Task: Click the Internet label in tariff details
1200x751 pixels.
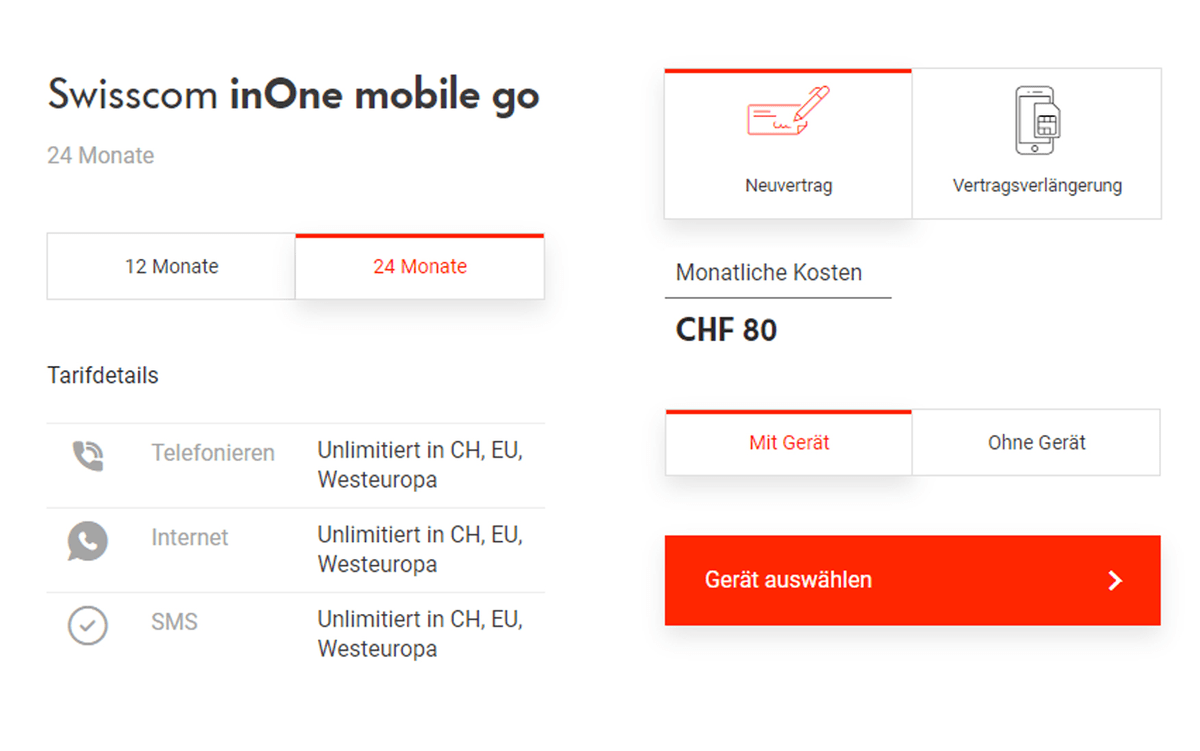Action: coord(190,538)
